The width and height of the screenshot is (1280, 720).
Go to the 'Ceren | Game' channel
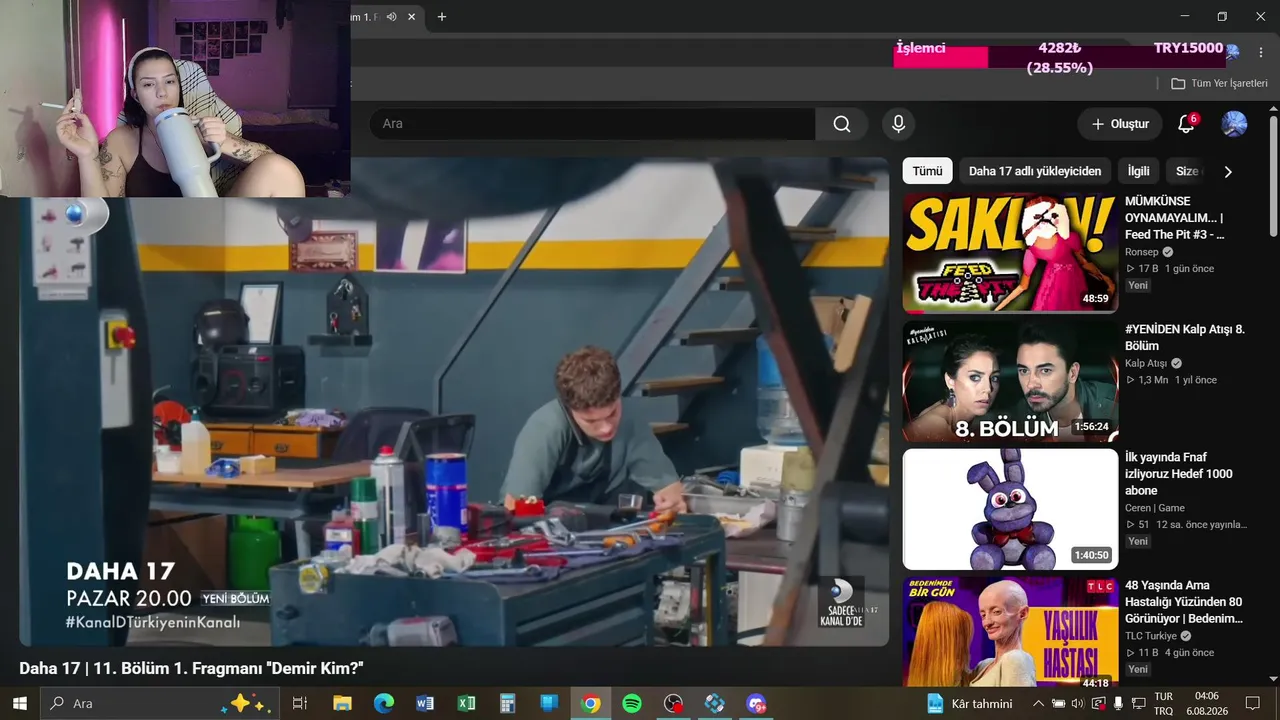(x=1155, y=508)
